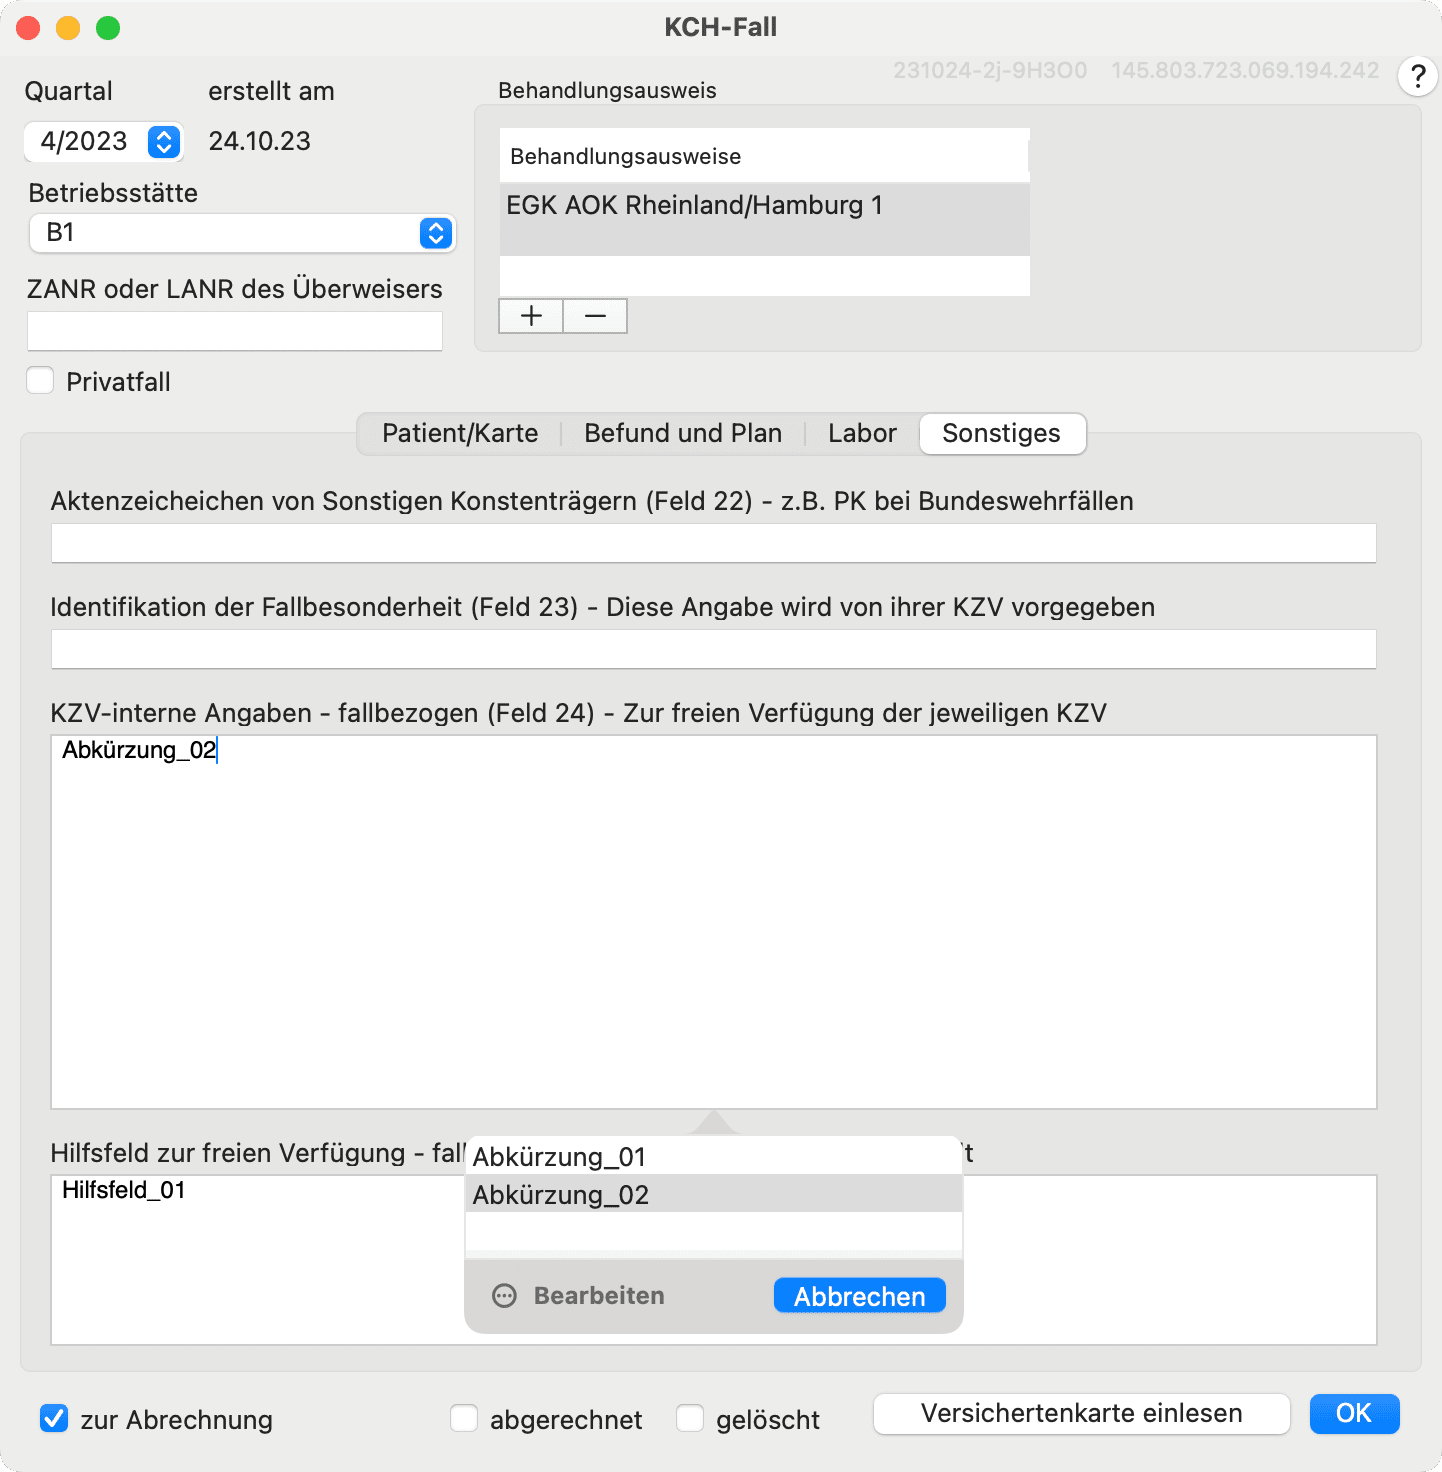
Task: Tick the gelöscht checkbox
Action: (x=690, y=1419)
